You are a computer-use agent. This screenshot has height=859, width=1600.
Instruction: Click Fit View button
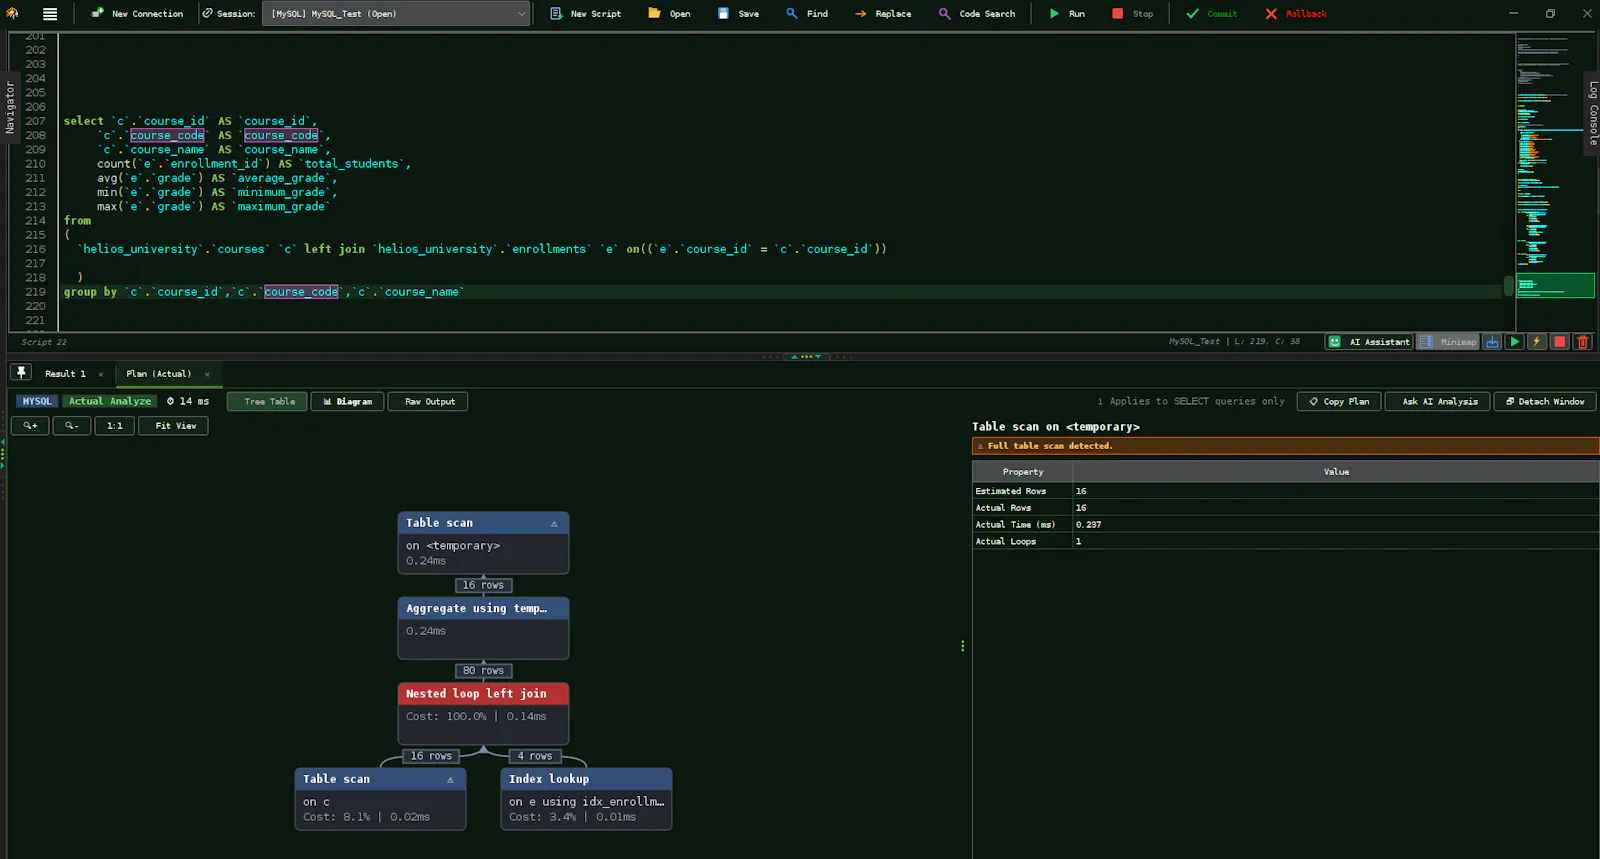pyautogui.click(x=175, y=426)
